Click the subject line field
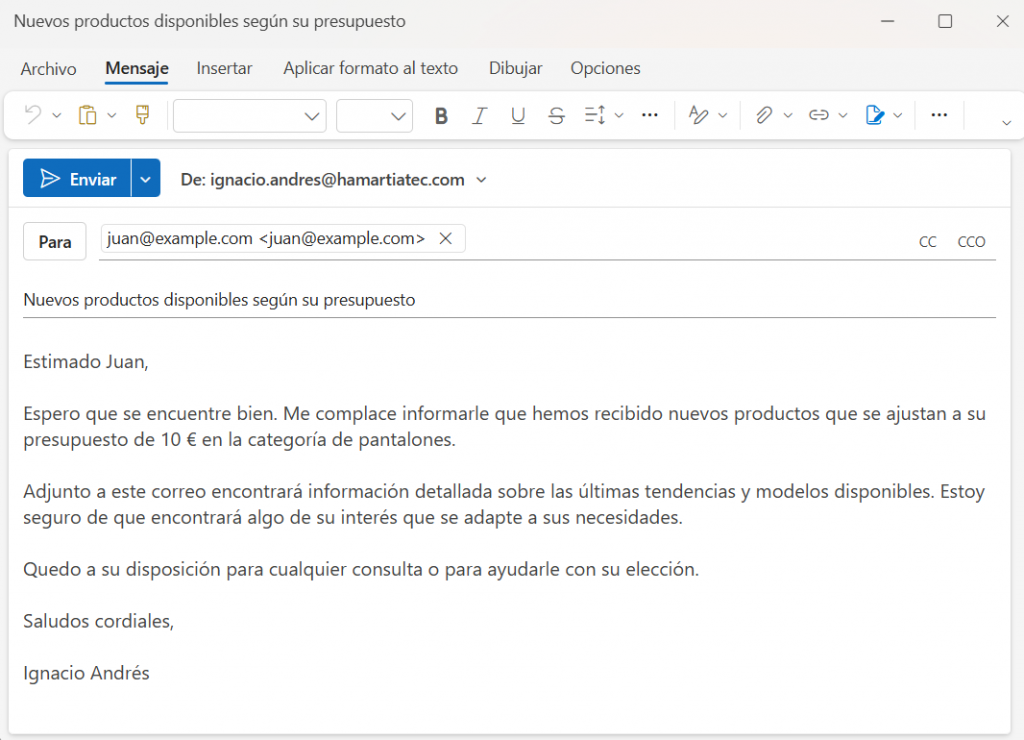This screenshot has height=740, width=1024. click(500, 300)
